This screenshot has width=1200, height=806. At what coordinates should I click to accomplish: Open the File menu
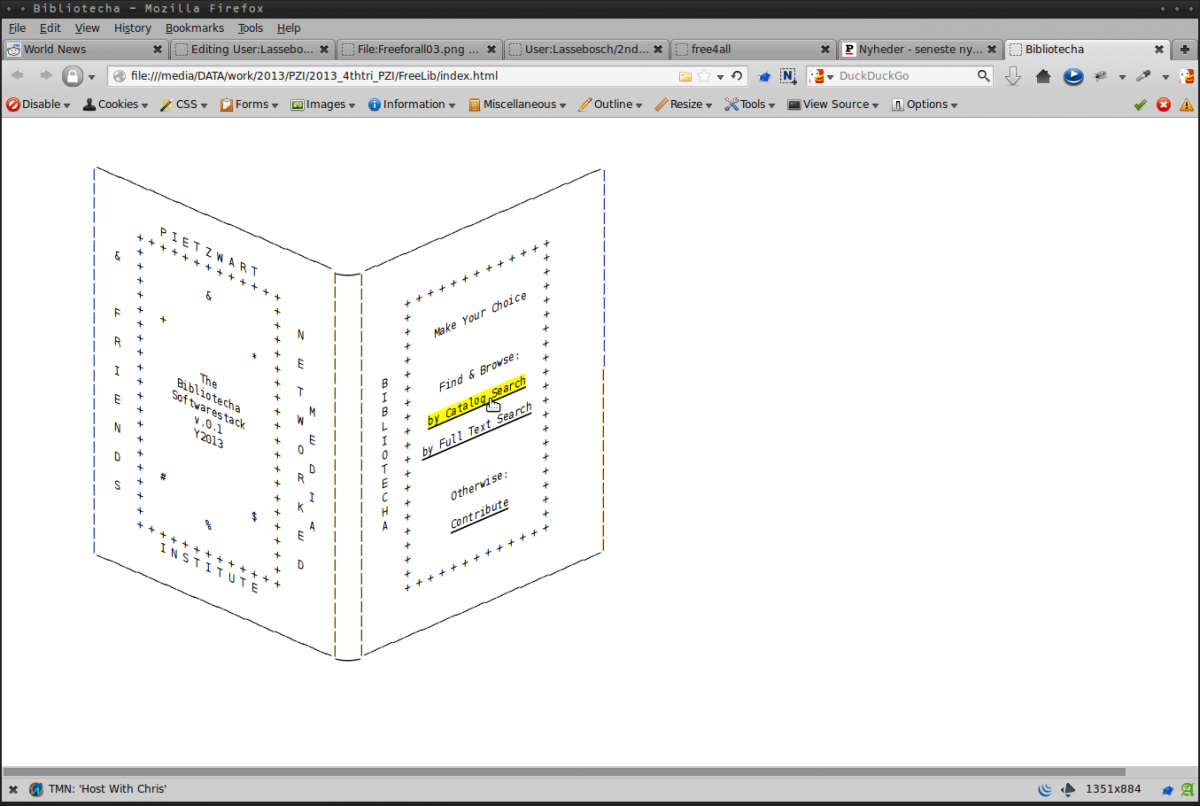17,28
